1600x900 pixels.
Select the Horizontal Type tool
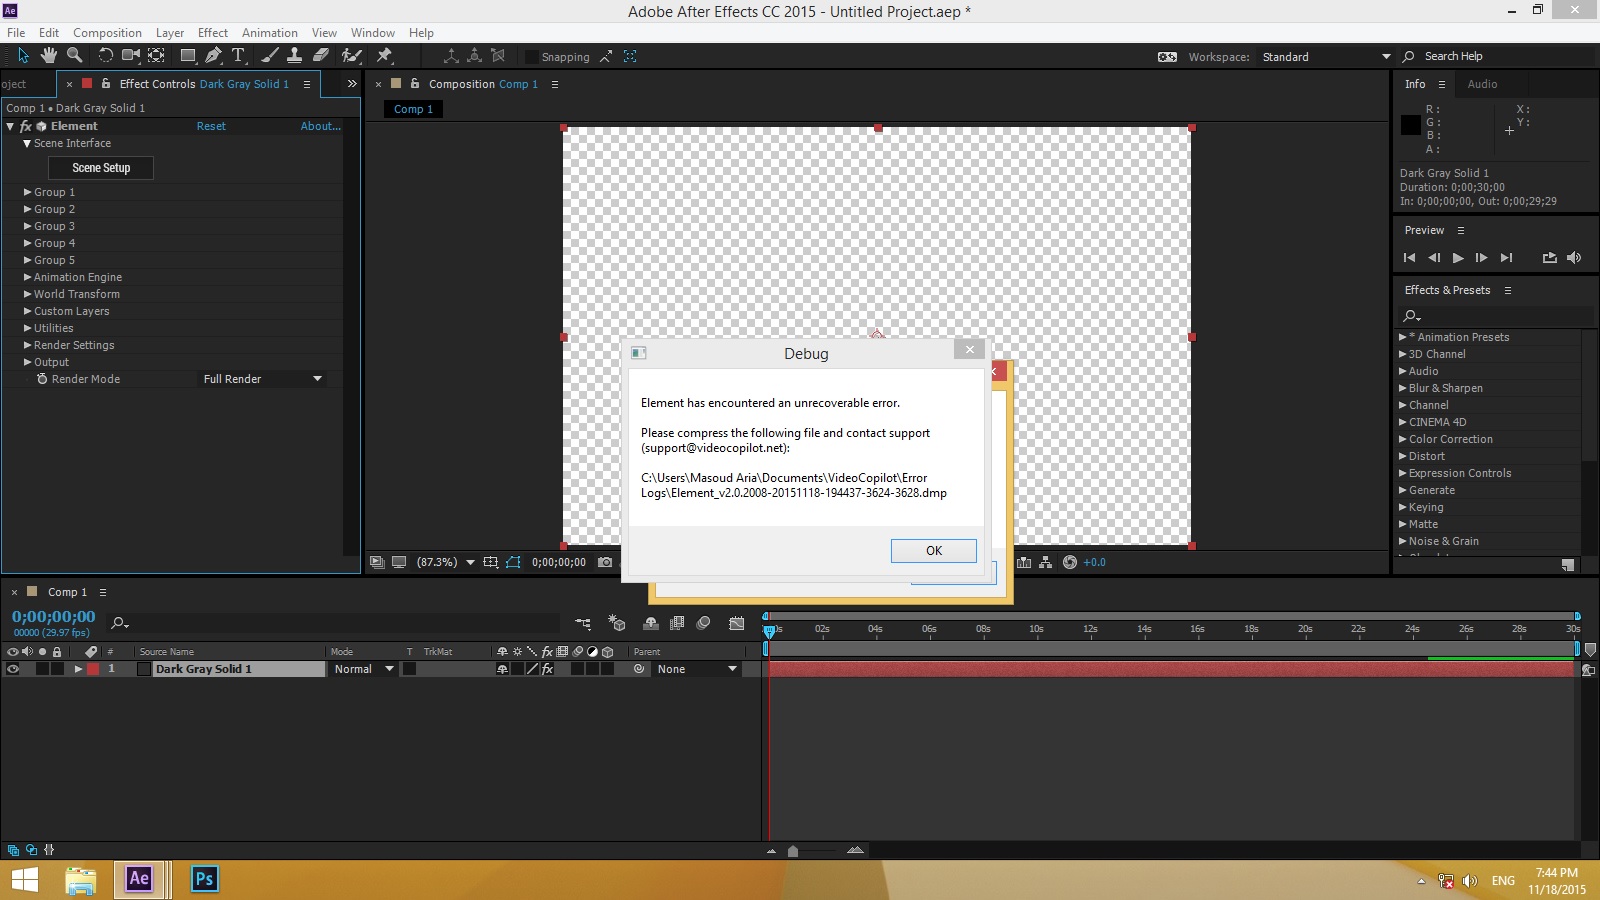click(x=238, y=56)
